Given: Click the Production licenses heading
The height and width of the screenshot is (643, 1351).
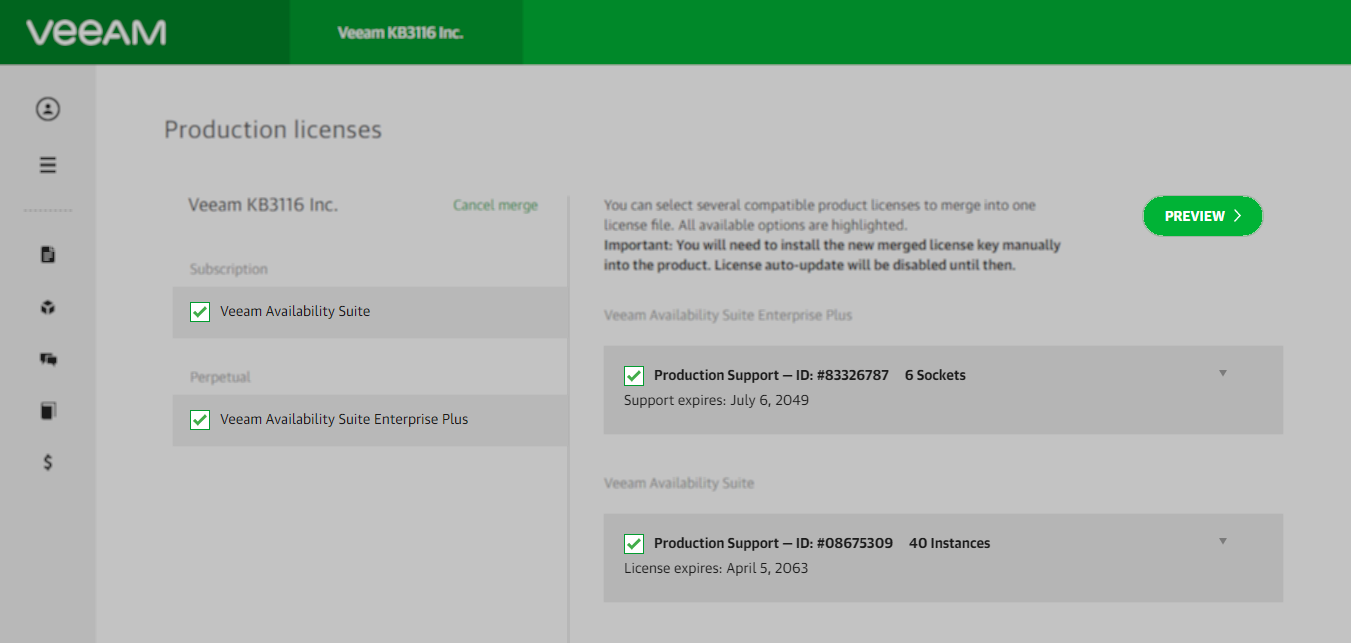Looking at the screenshot, I should (x=273, y=130).
